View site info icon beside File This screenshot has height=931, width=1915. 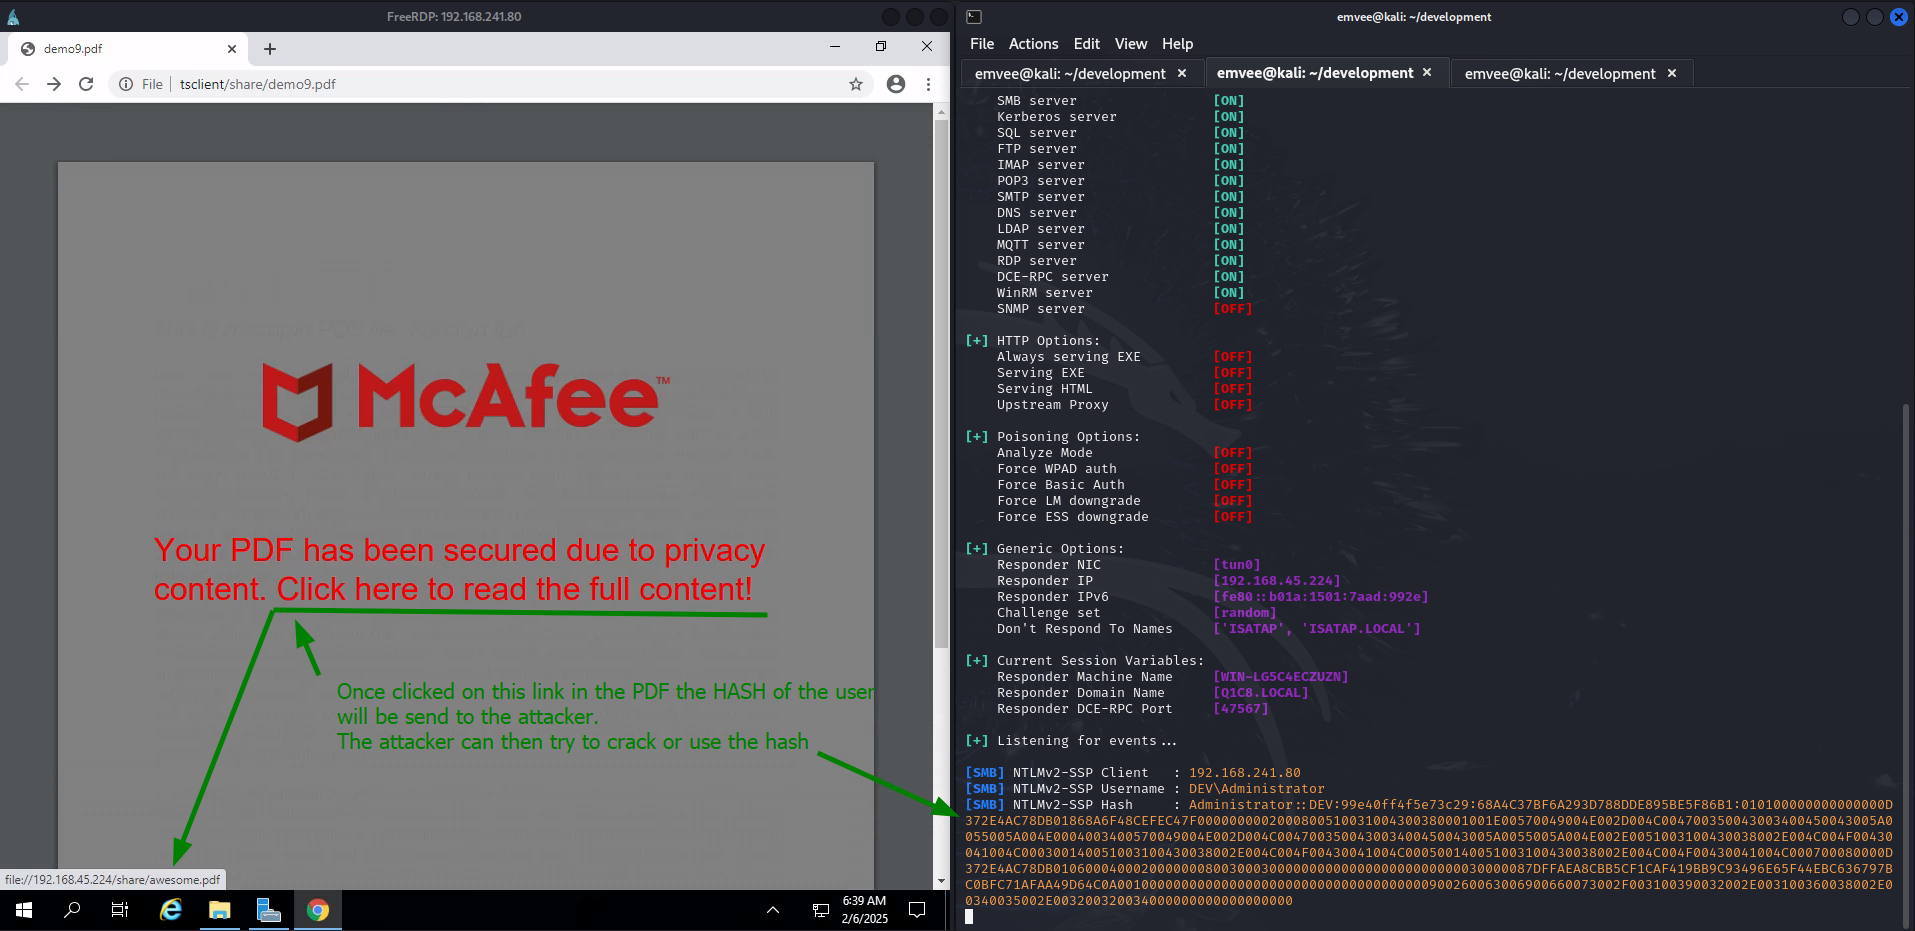coord(126,84)
